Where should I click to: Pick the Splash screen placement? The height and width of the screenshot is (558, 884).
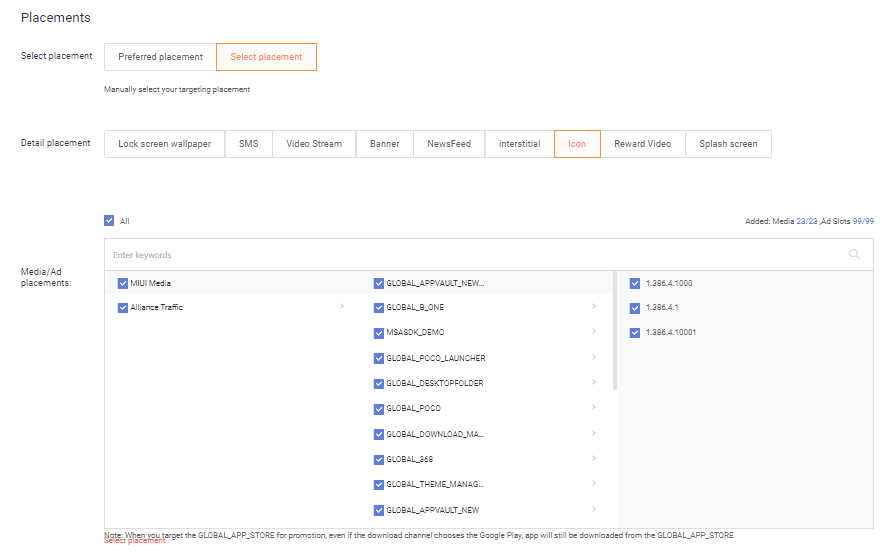click(728, 144)
